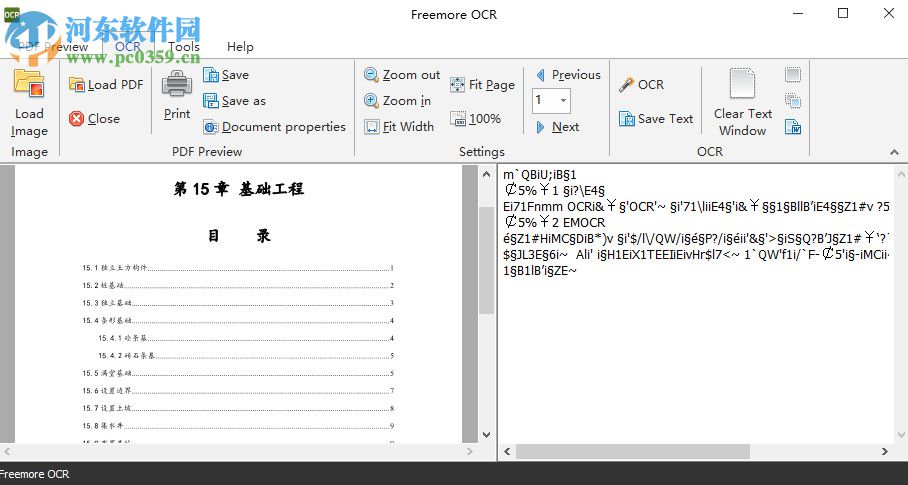
Task: Load a PDF file
Action: [x=106, y=84]
